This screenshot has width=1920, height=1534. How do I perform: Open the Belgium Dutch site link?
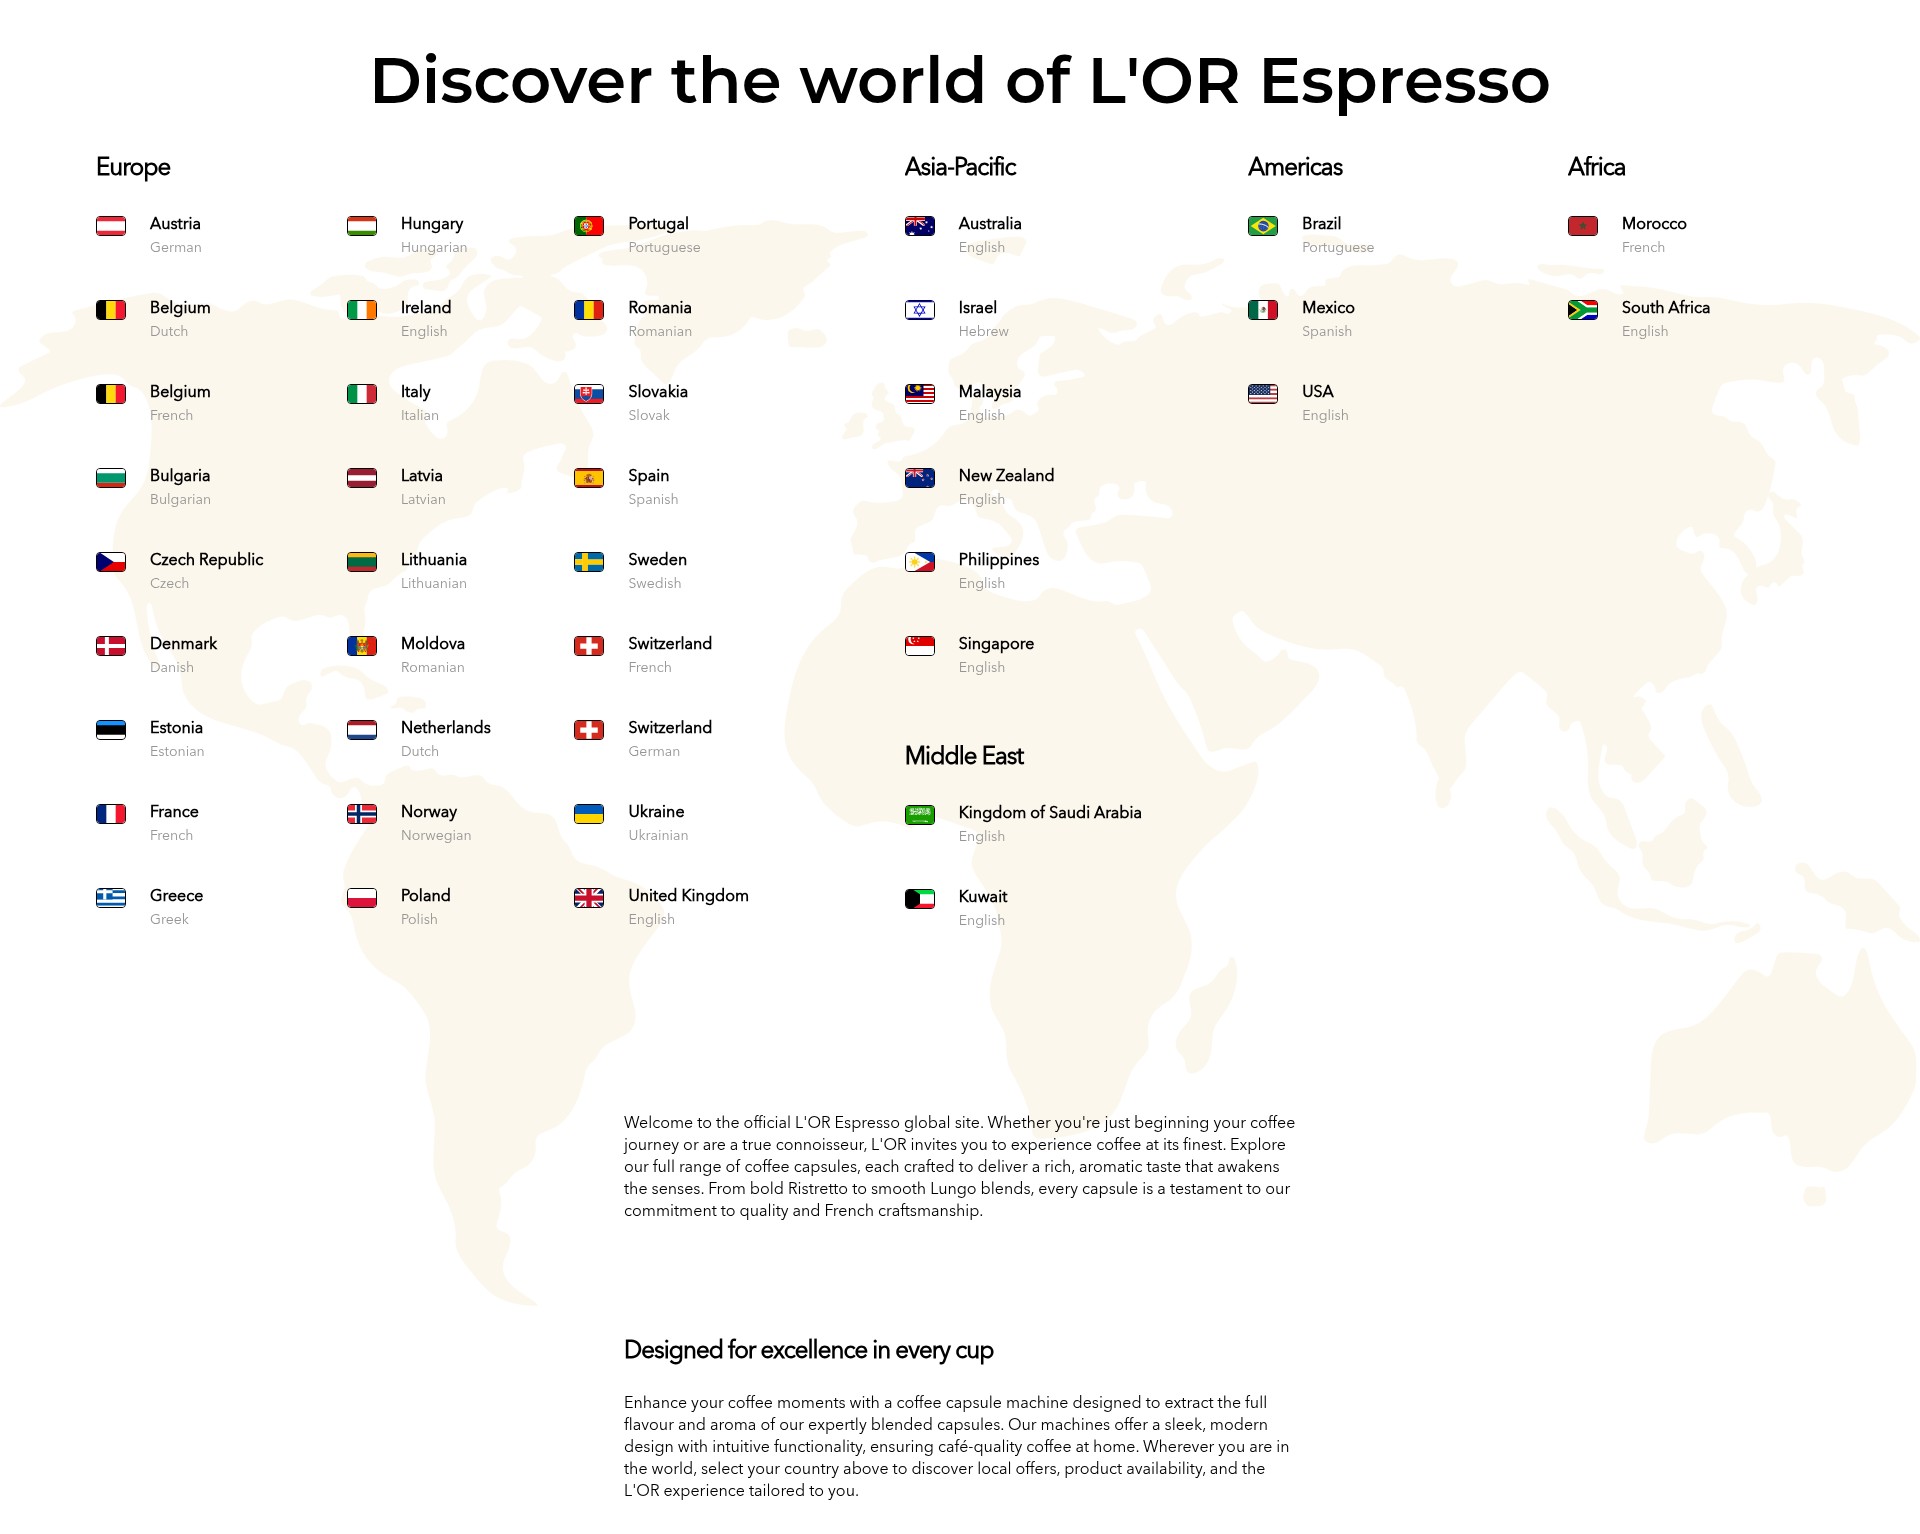(x=153, y=318)
